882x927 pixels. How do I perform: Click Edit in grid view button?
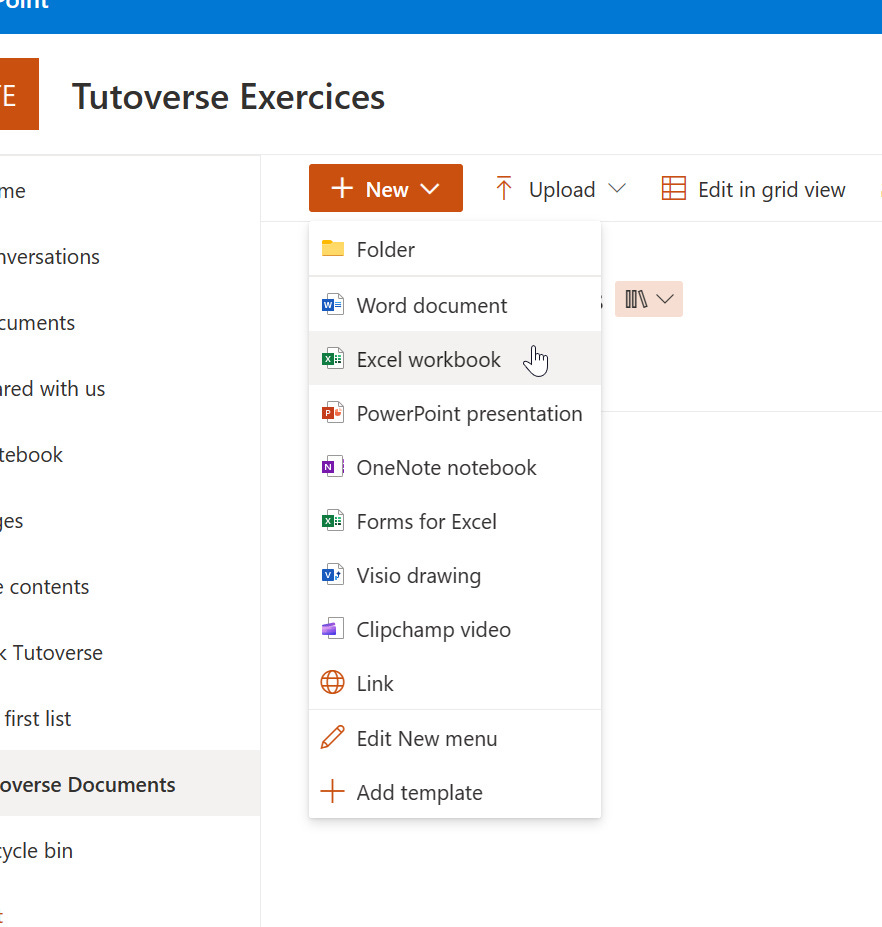(754, 189)
